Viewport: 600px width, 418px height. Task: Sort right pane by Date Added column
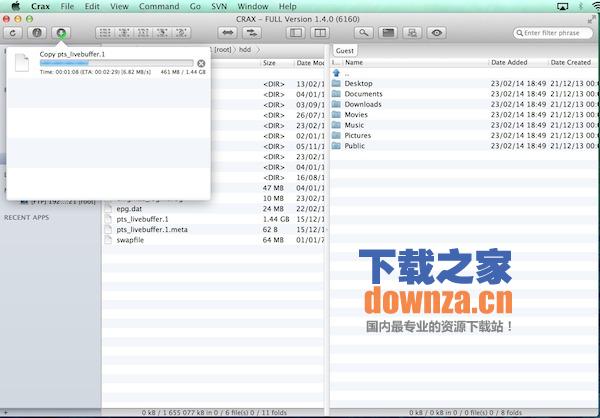point(509,62)
